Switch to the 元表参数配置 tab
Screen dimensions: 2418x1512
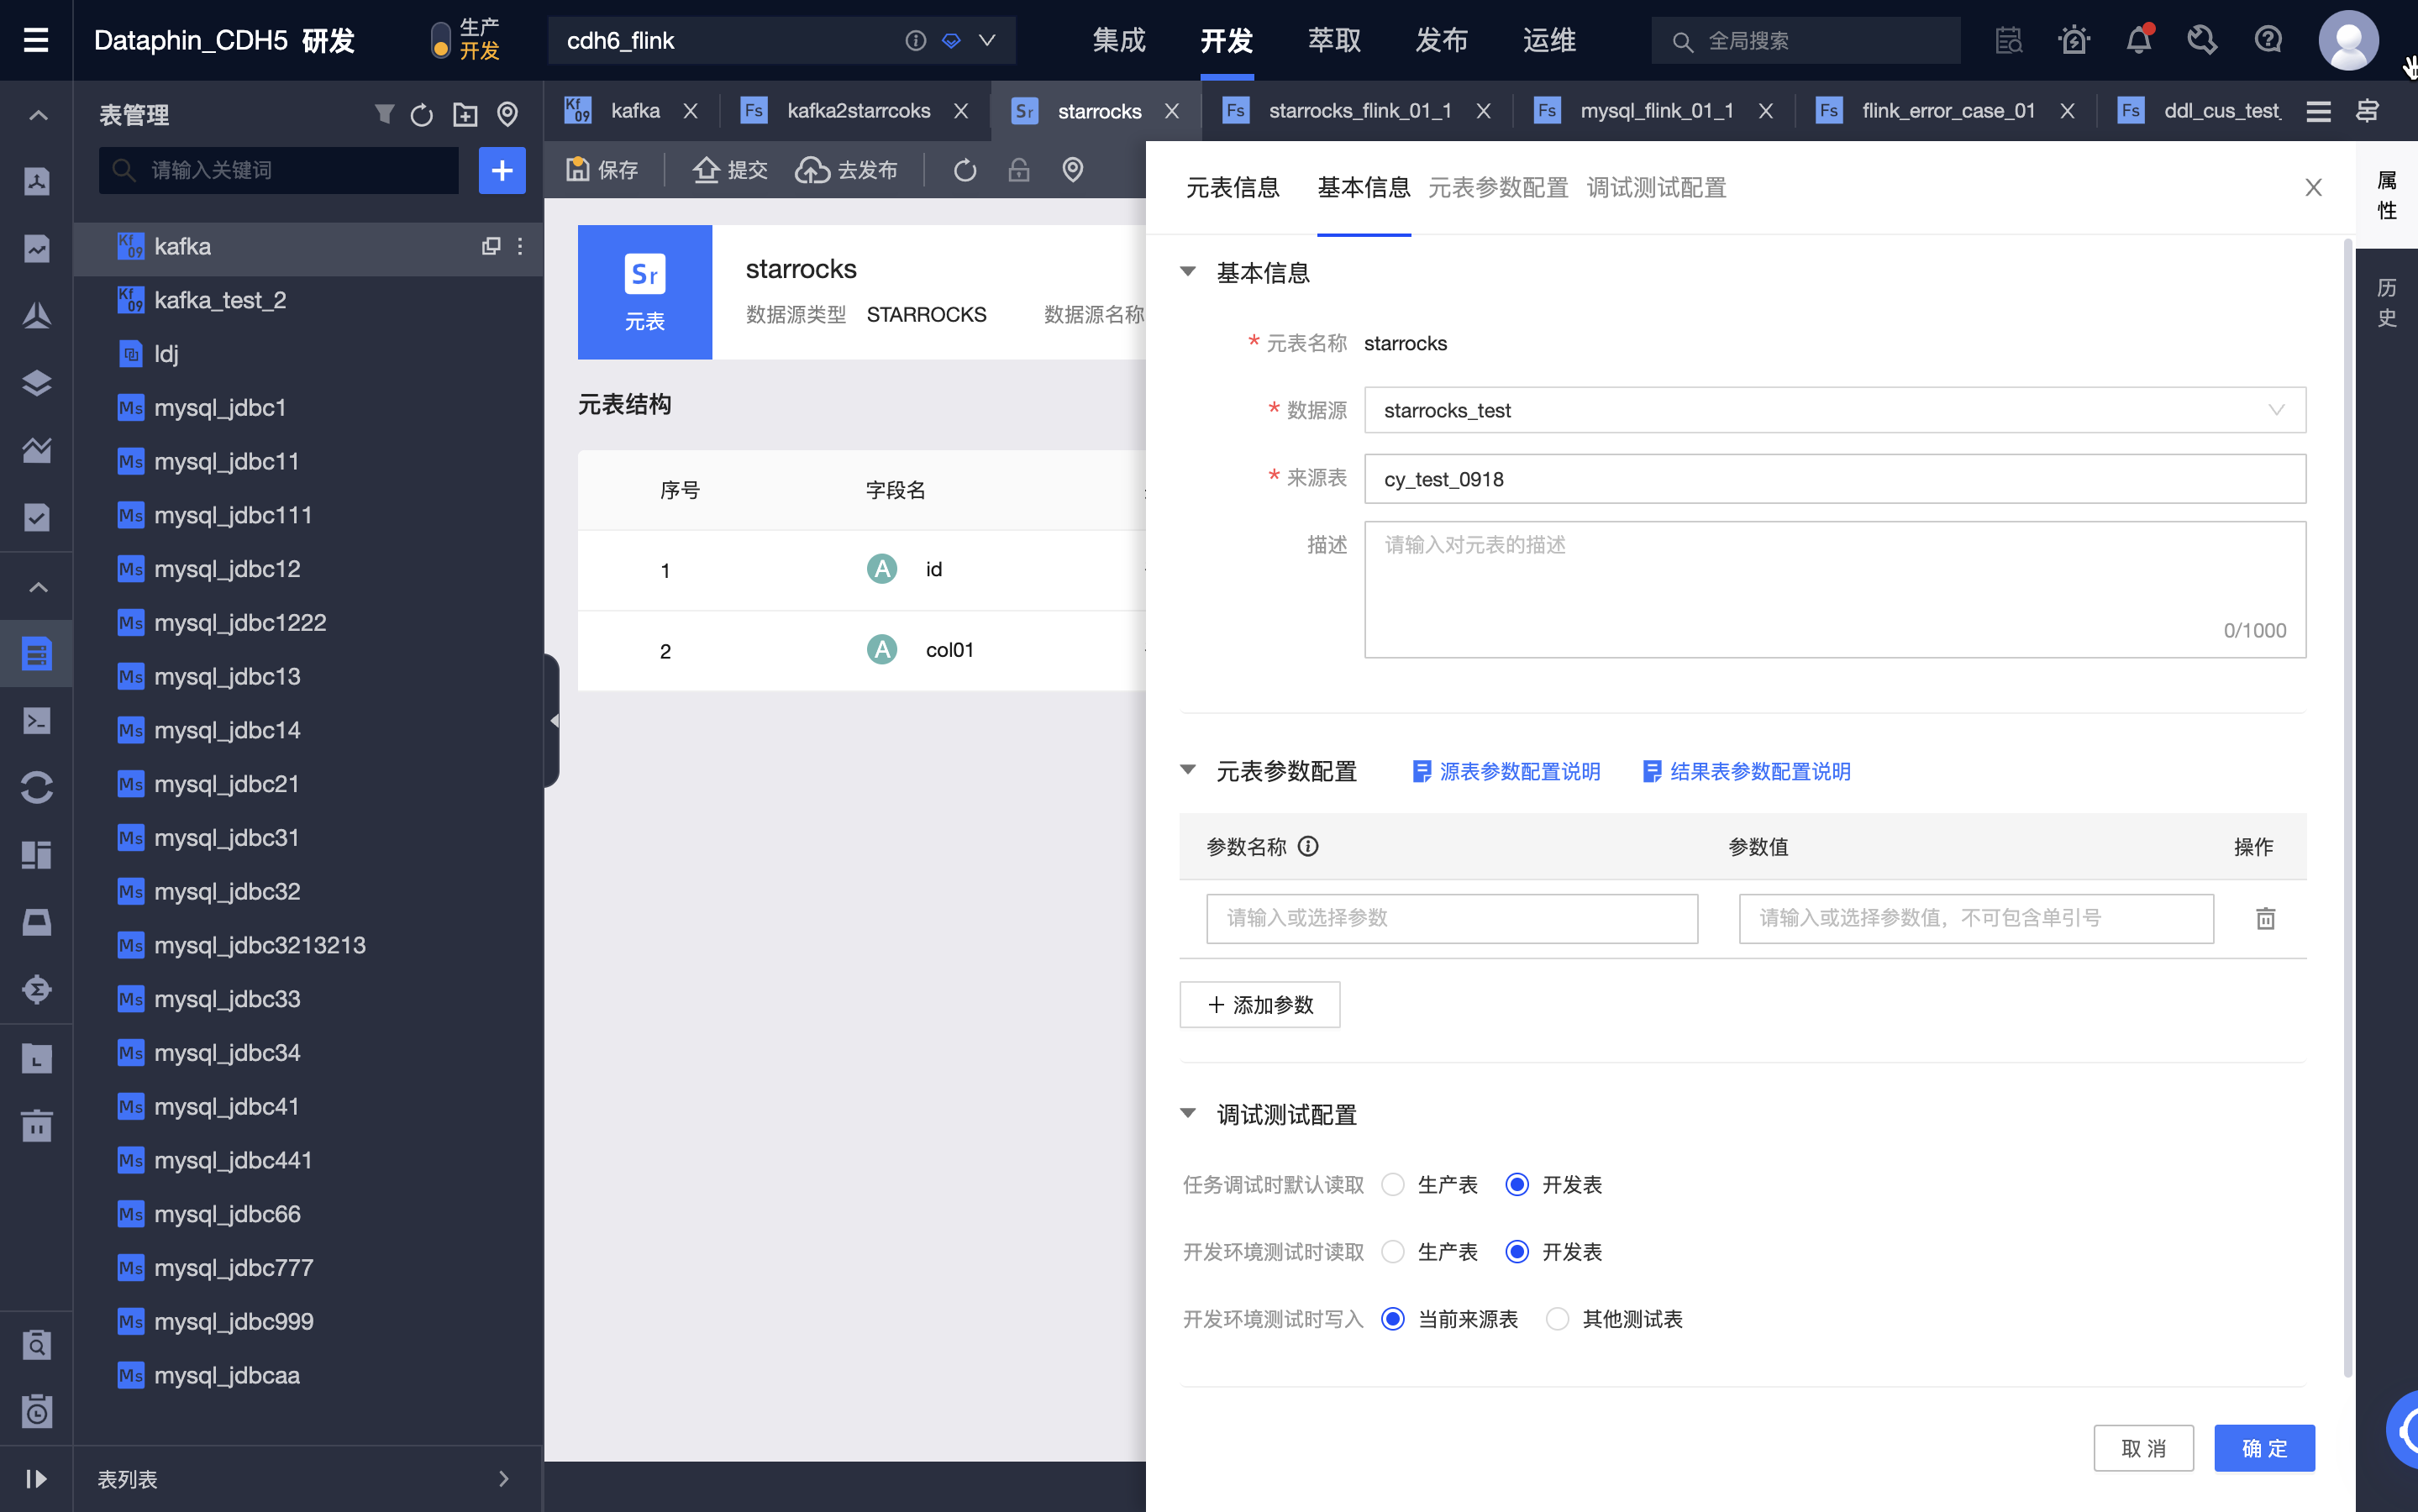[x=1497, y=187]
